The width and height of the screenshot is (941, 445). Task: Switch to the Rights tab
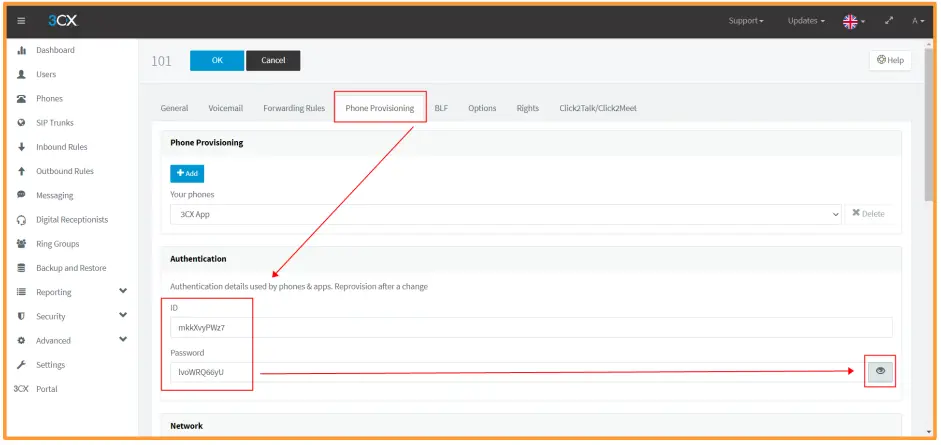click(x=528, y=108)
